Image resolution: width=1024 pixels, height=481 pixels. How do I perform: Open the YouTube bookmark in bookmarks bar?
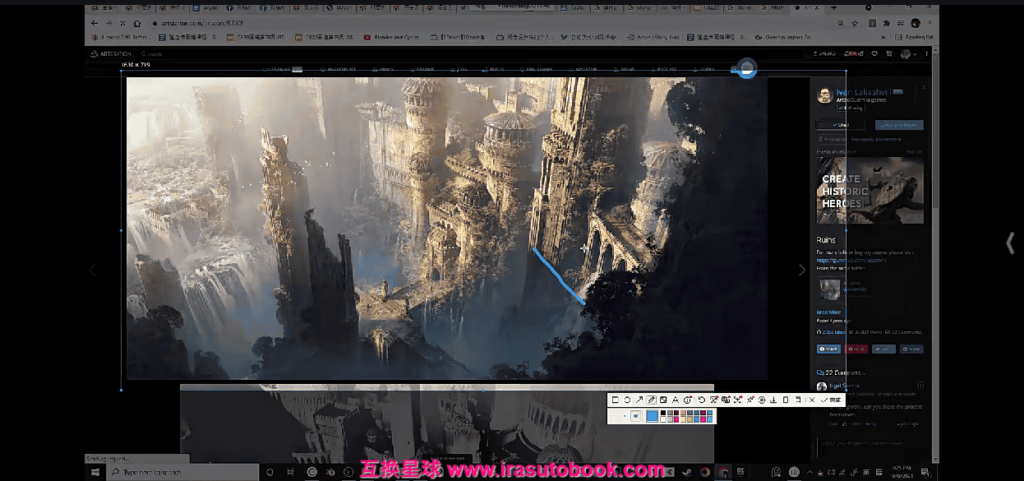point(394,37)
